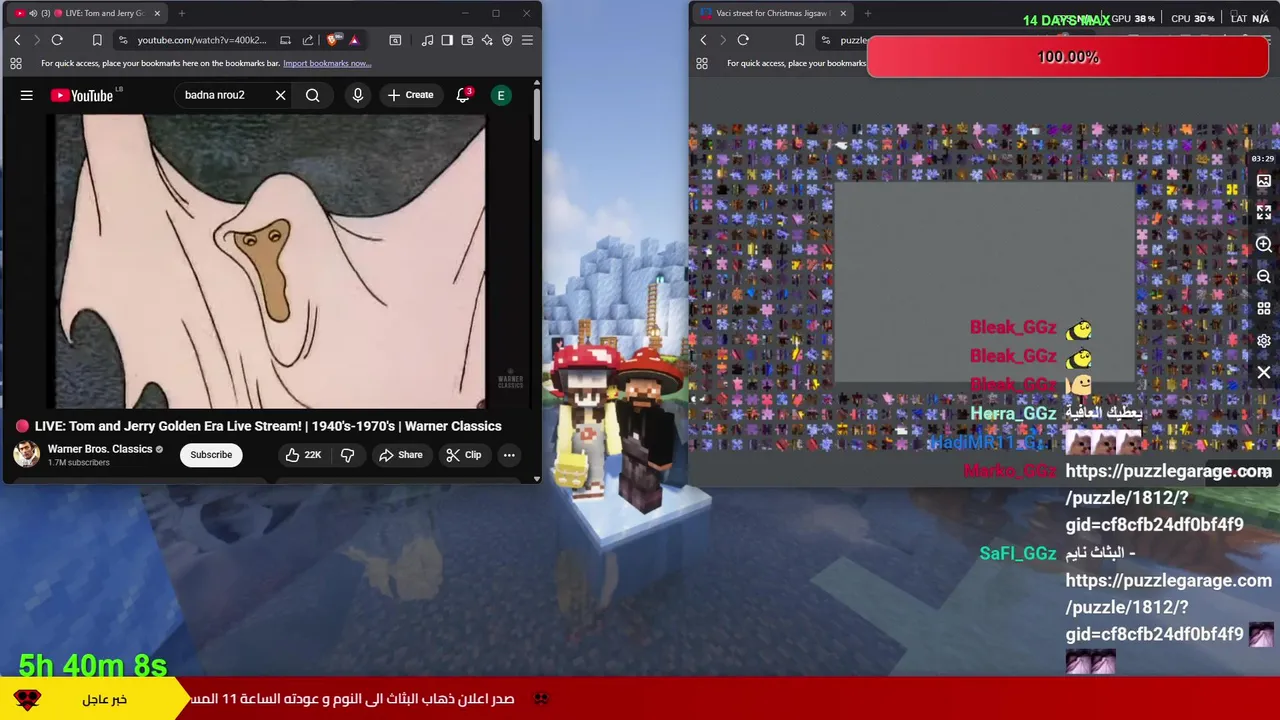Open the Brave Shields lion icon

(332, 40)
